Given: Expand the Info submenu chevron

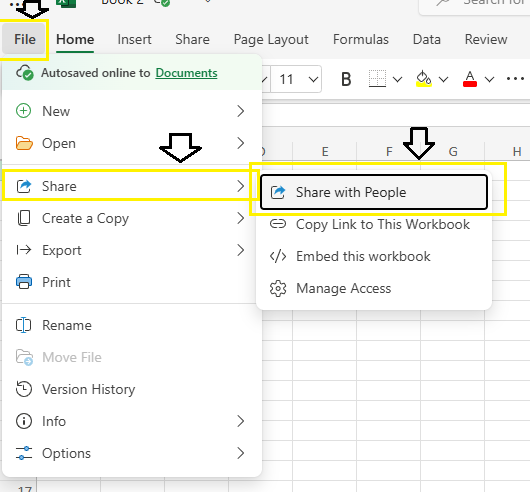Looking at the screenshot, I should [x=241, y=421].
